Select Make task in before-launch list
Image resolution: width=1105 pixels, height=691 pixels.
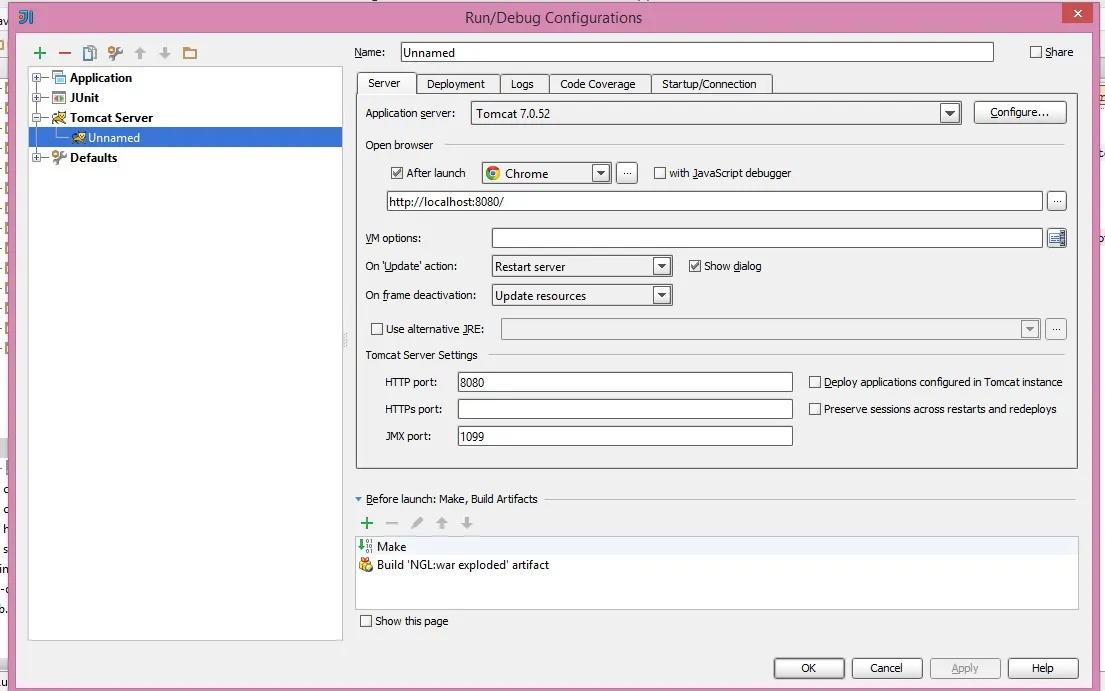pyautogui.click(x=717, y=547)
